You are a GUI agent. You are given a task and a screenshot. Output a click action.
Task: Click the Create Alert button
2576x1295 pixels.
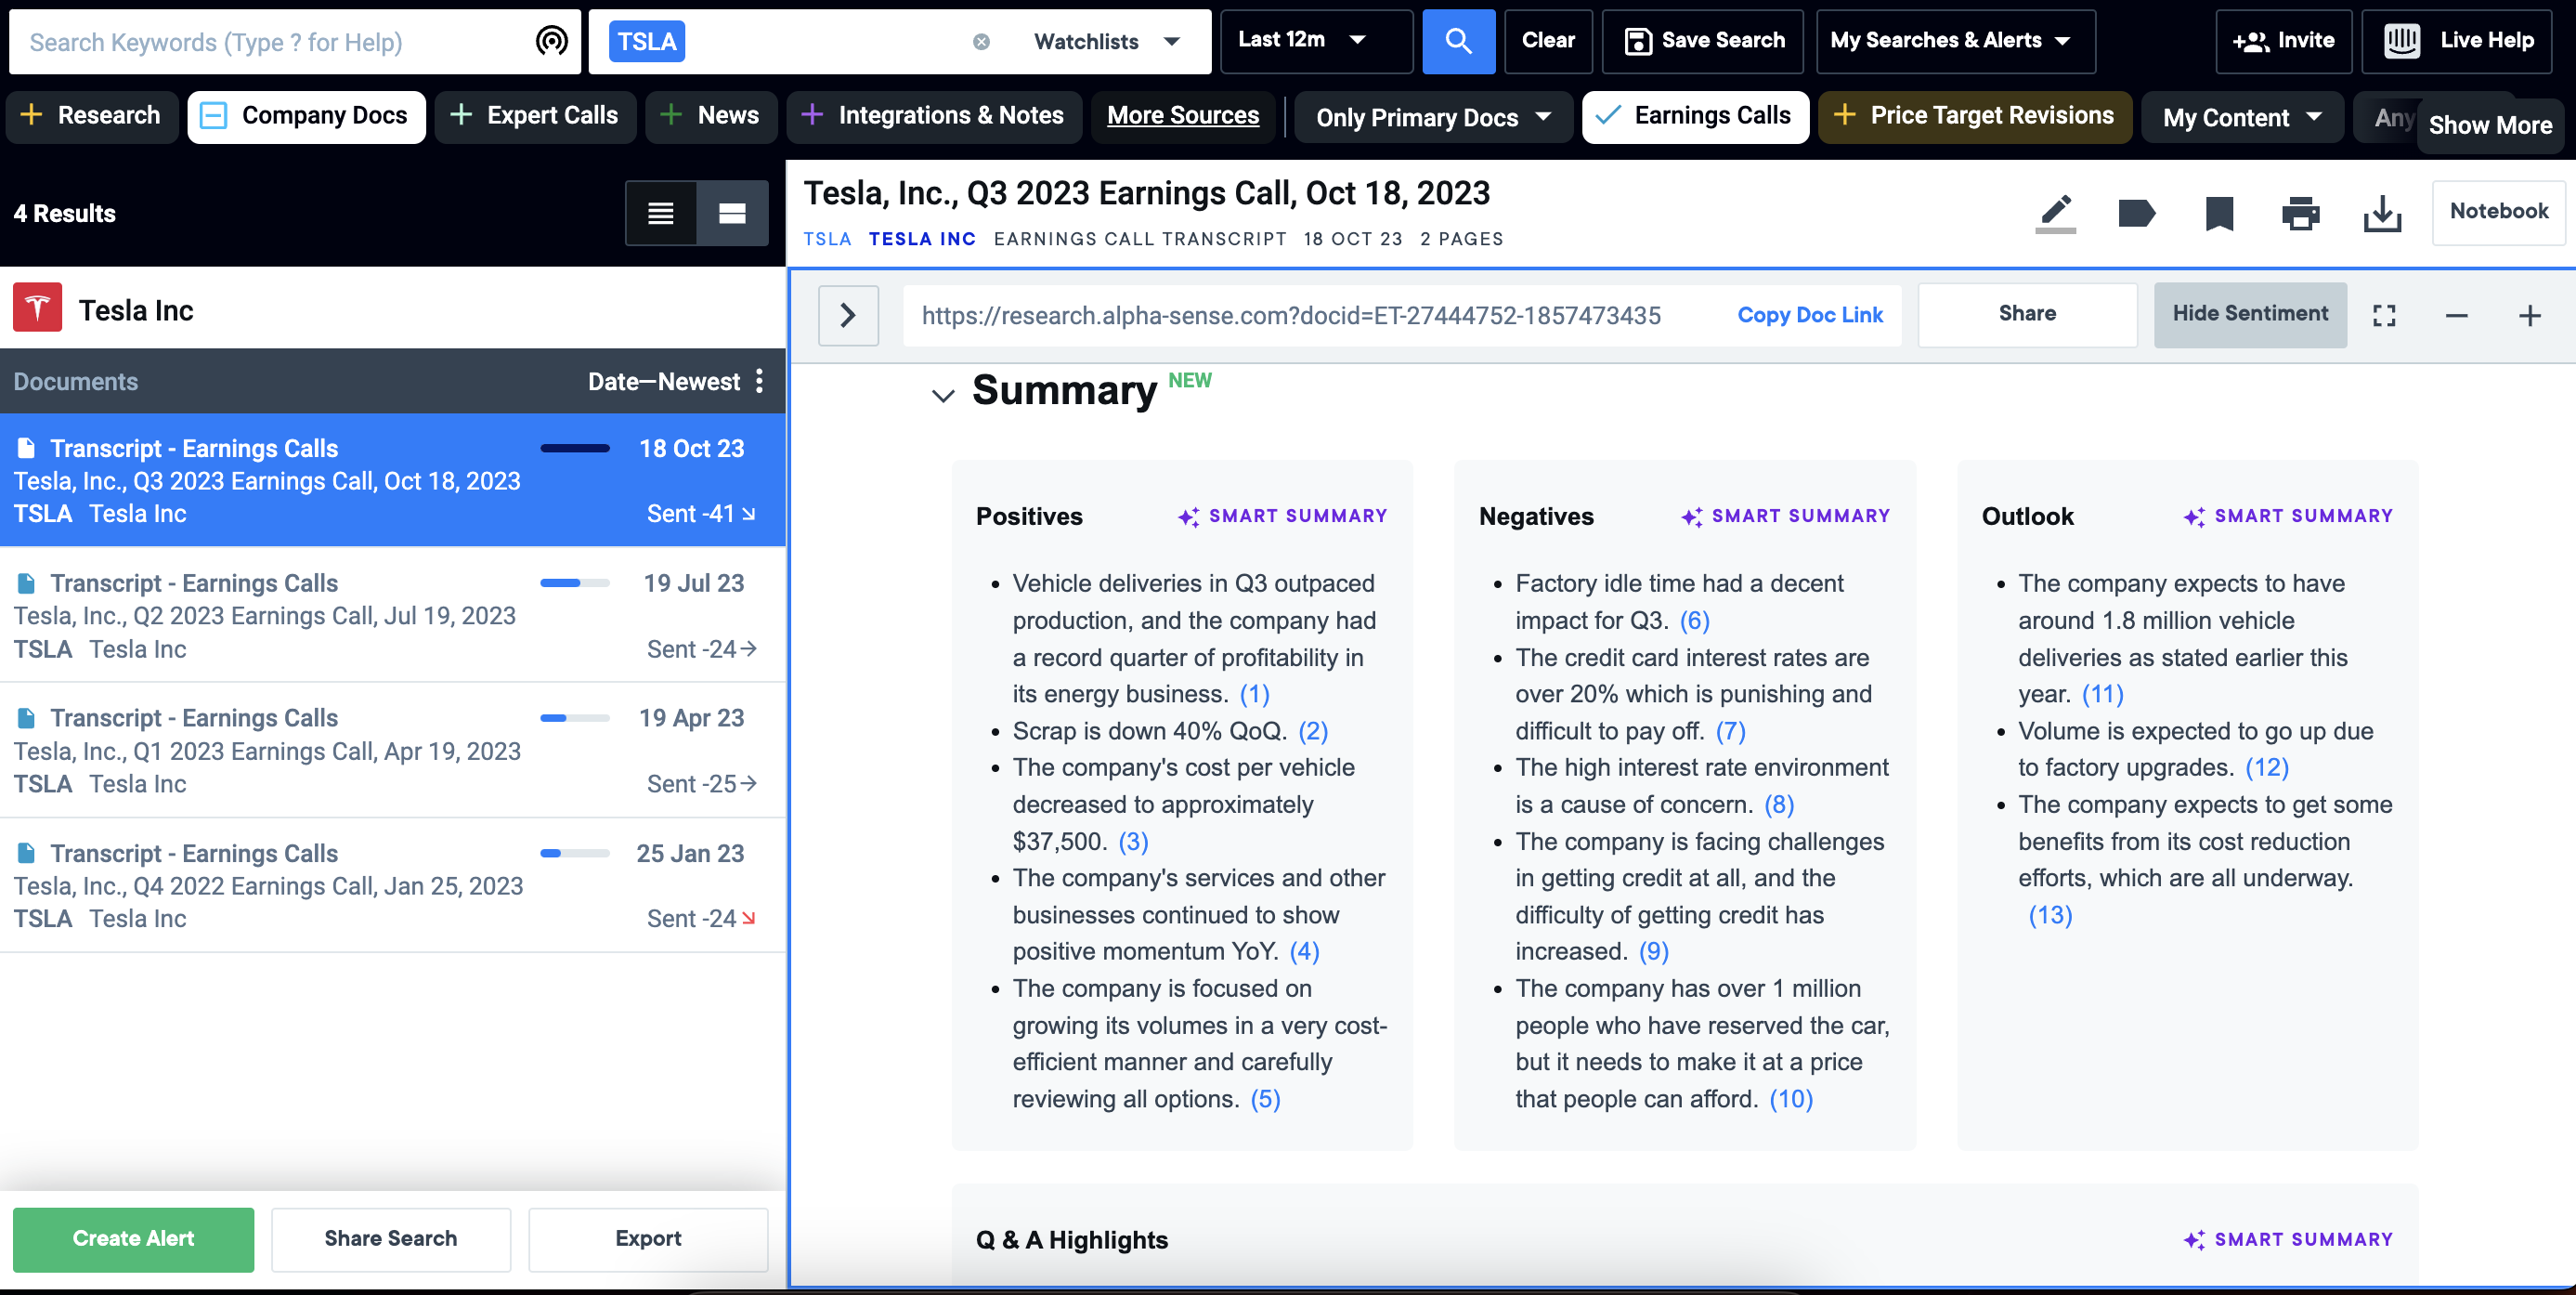point(134,1239)
